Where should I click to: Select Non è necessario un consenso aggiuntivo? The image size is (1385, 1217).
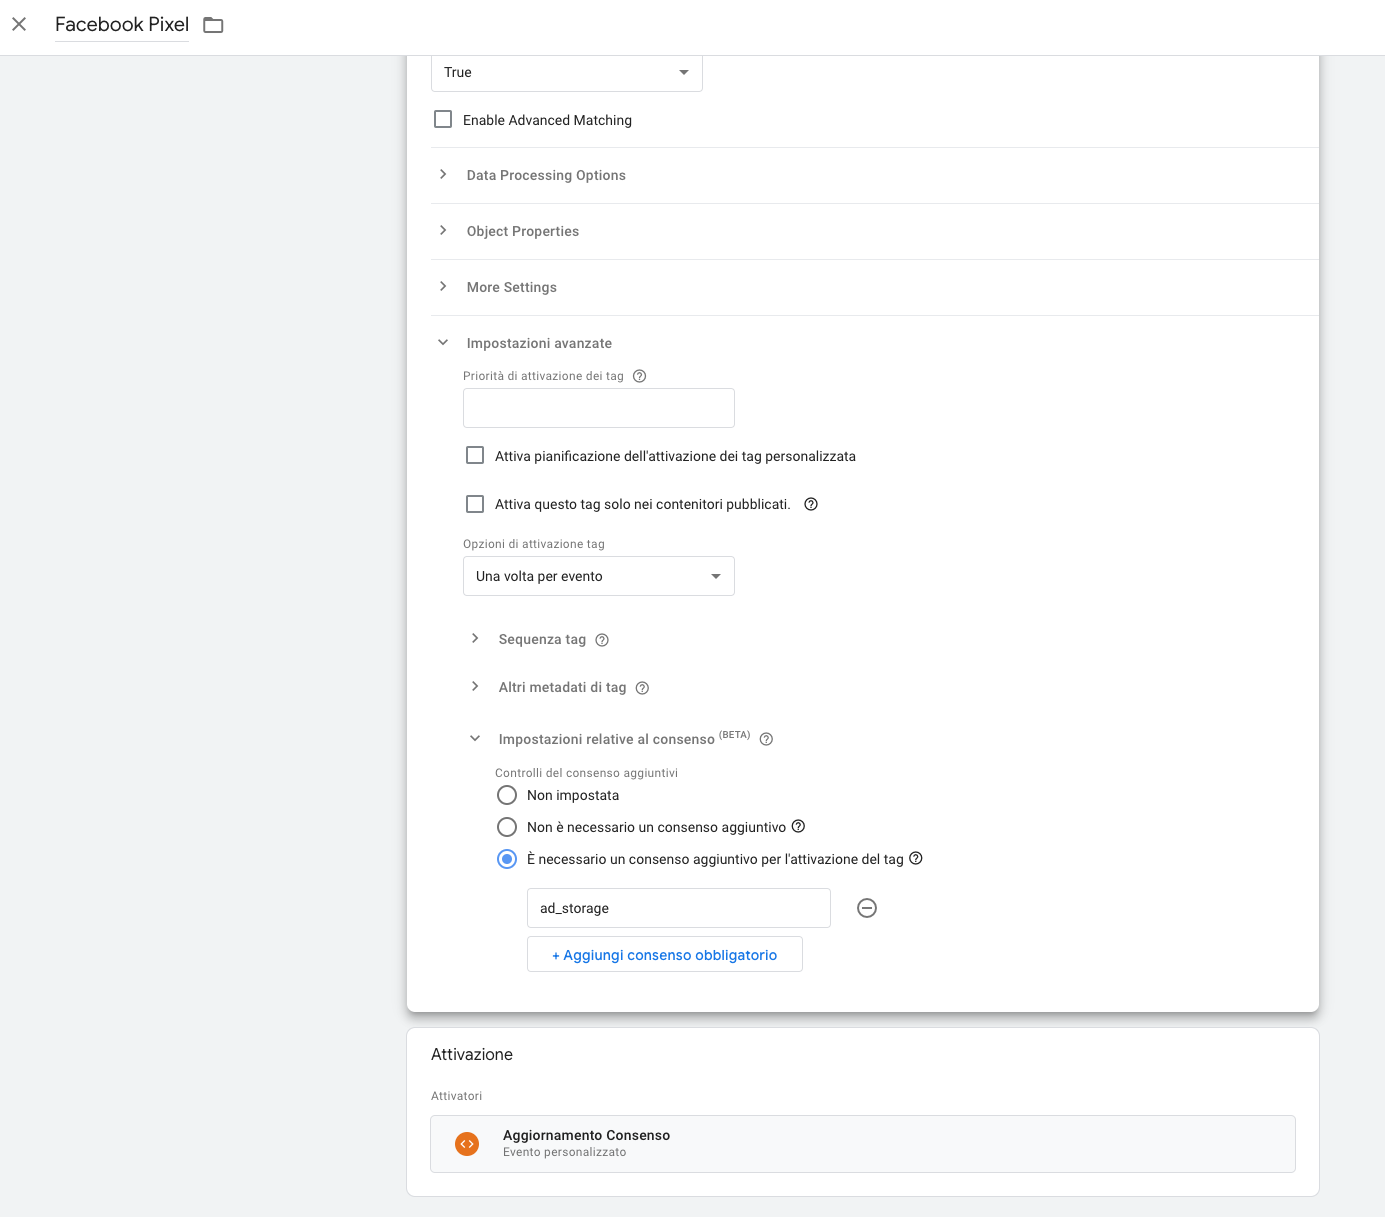tap(507, 827)
